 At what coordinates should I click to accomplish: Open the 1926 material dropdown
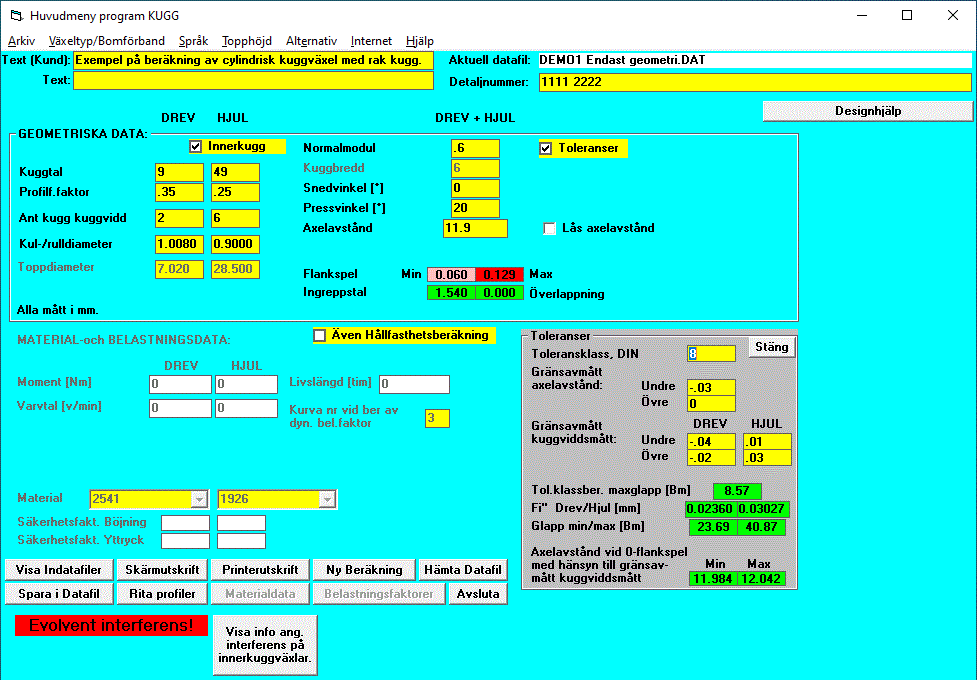click(327, 499)
